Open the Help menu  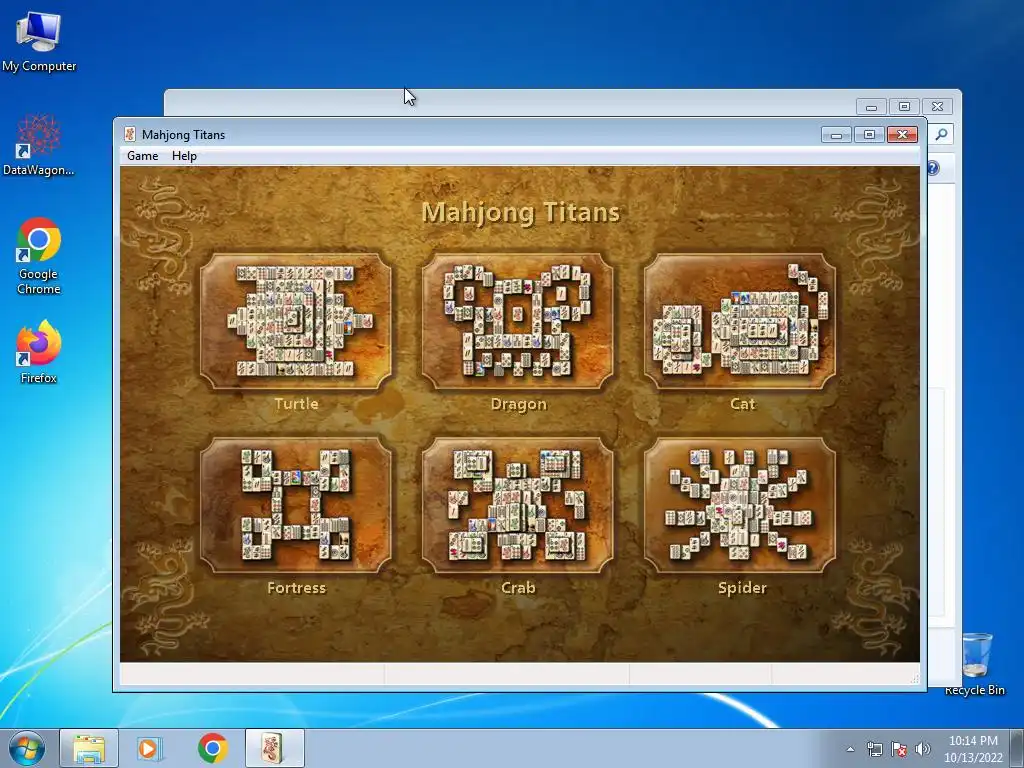tap(184, 155)
